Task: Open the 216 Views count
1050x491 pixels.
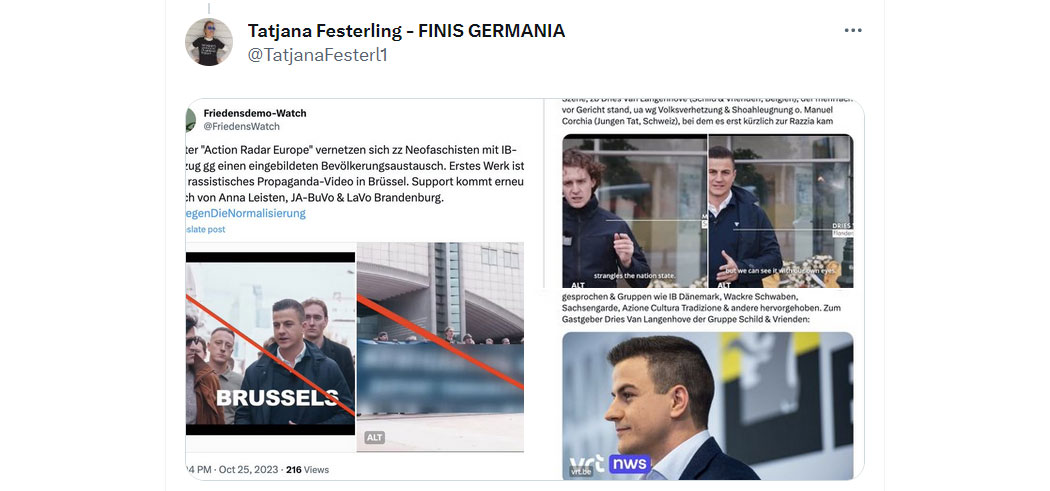Action: [307, 470]
